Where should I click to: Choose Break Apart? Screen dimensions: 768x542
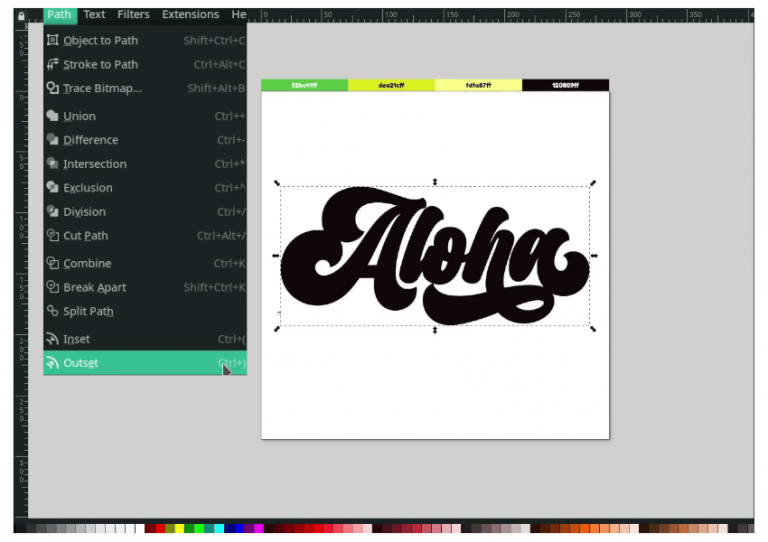point(145,287)
